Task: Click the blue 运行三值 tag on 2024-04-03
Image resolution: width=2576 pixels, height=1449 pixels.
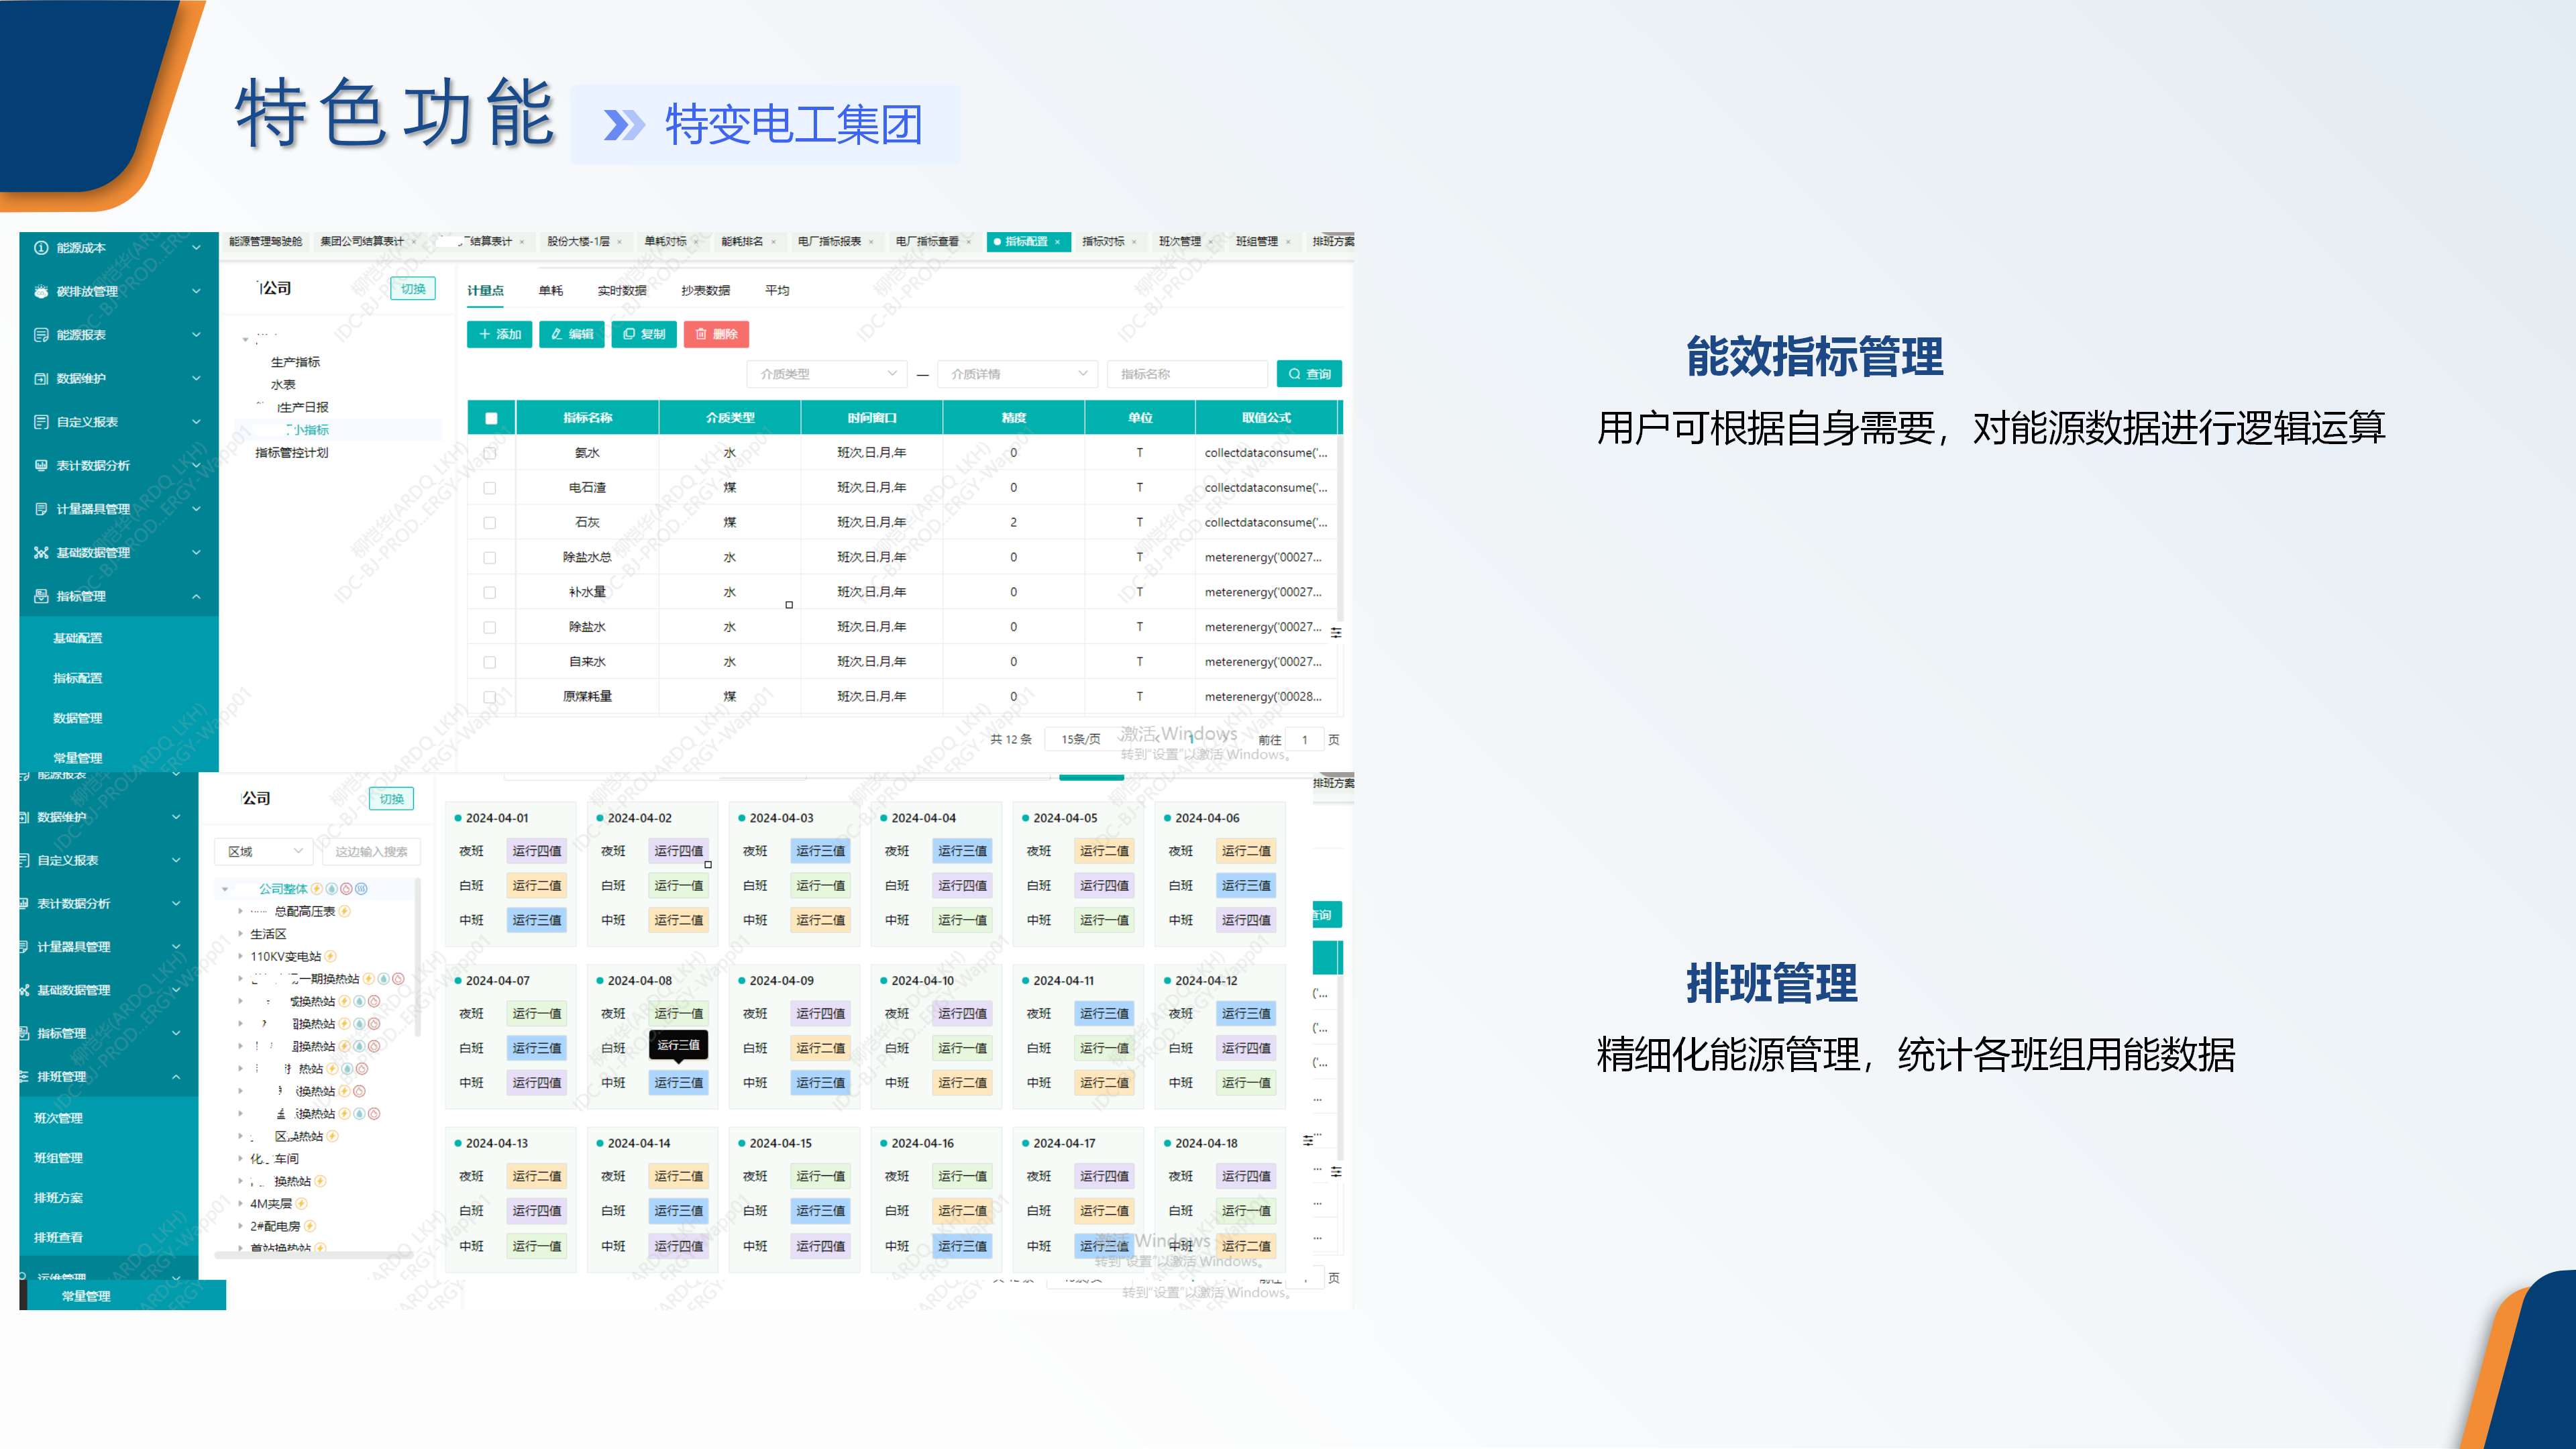Action: click(x=820, y=851)
